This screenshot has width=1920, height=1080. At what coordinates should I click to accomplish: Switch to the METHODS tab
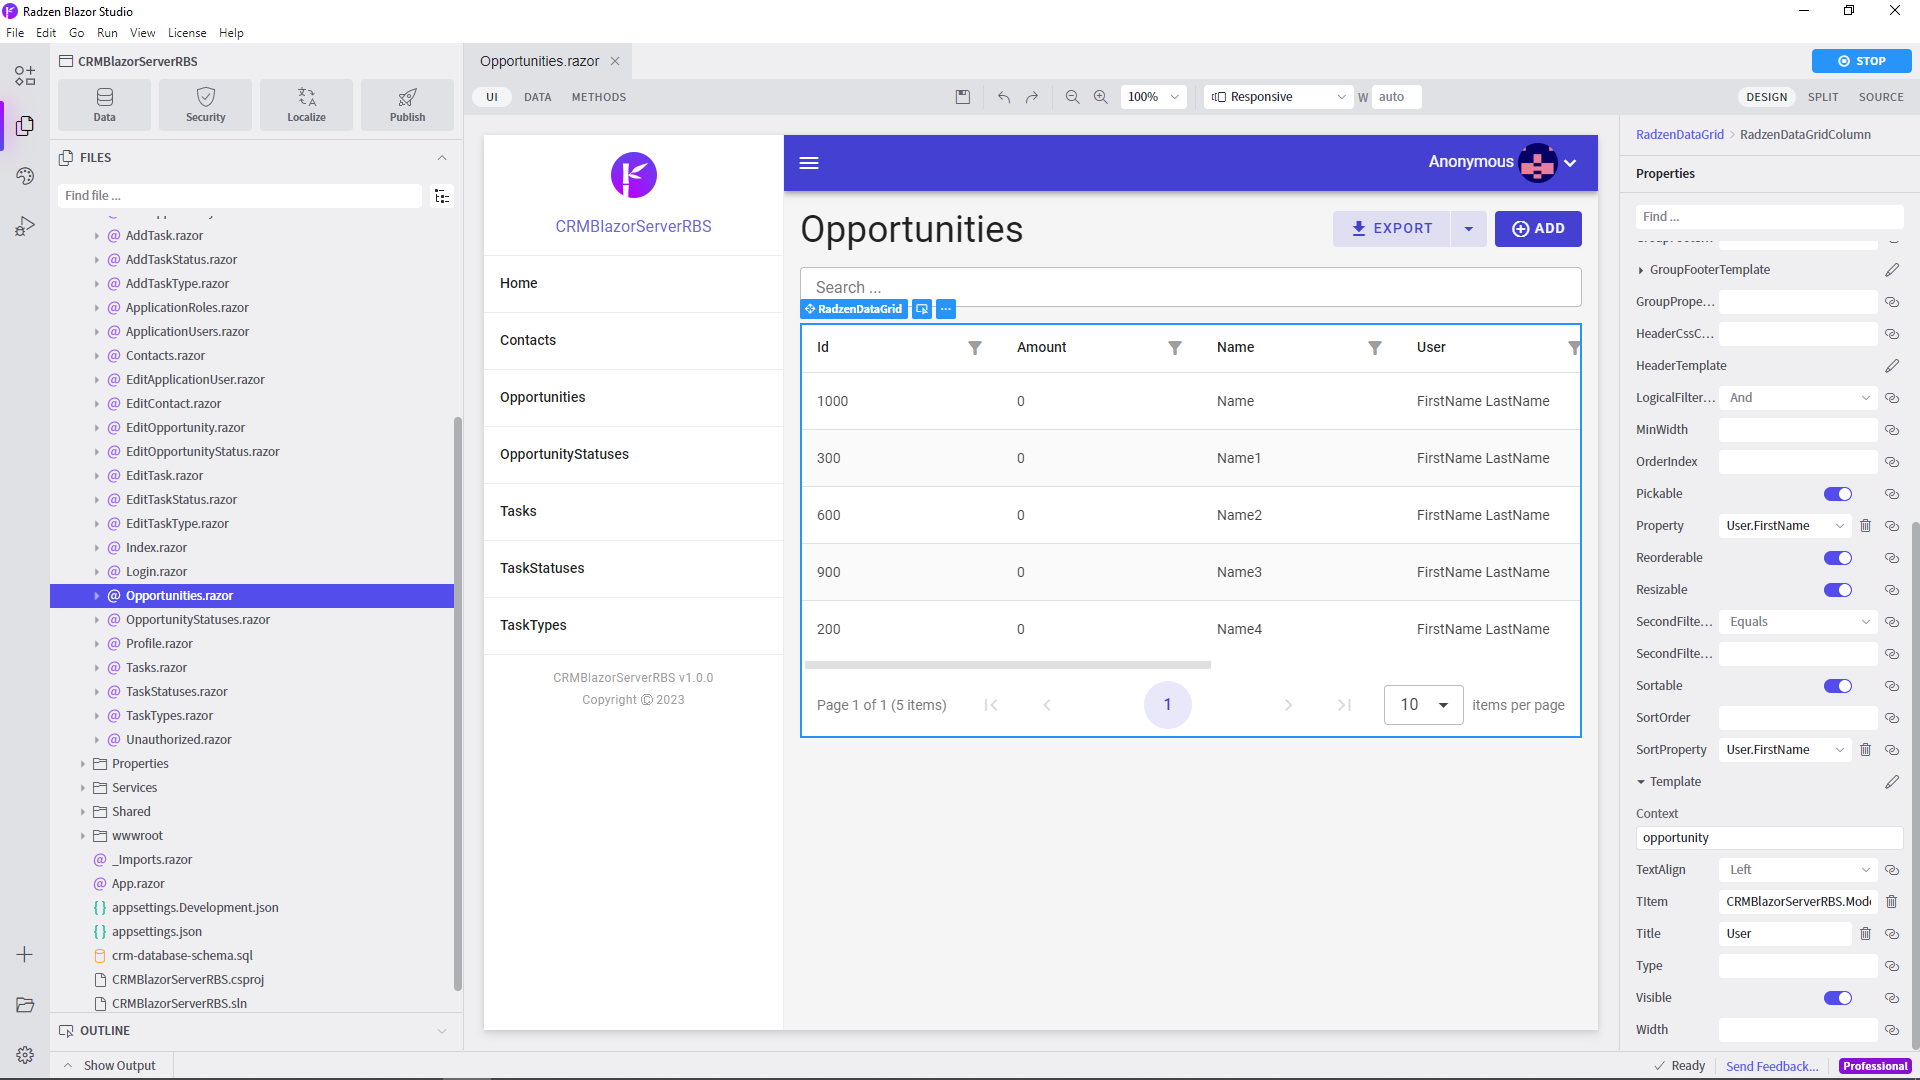(599, 97)
